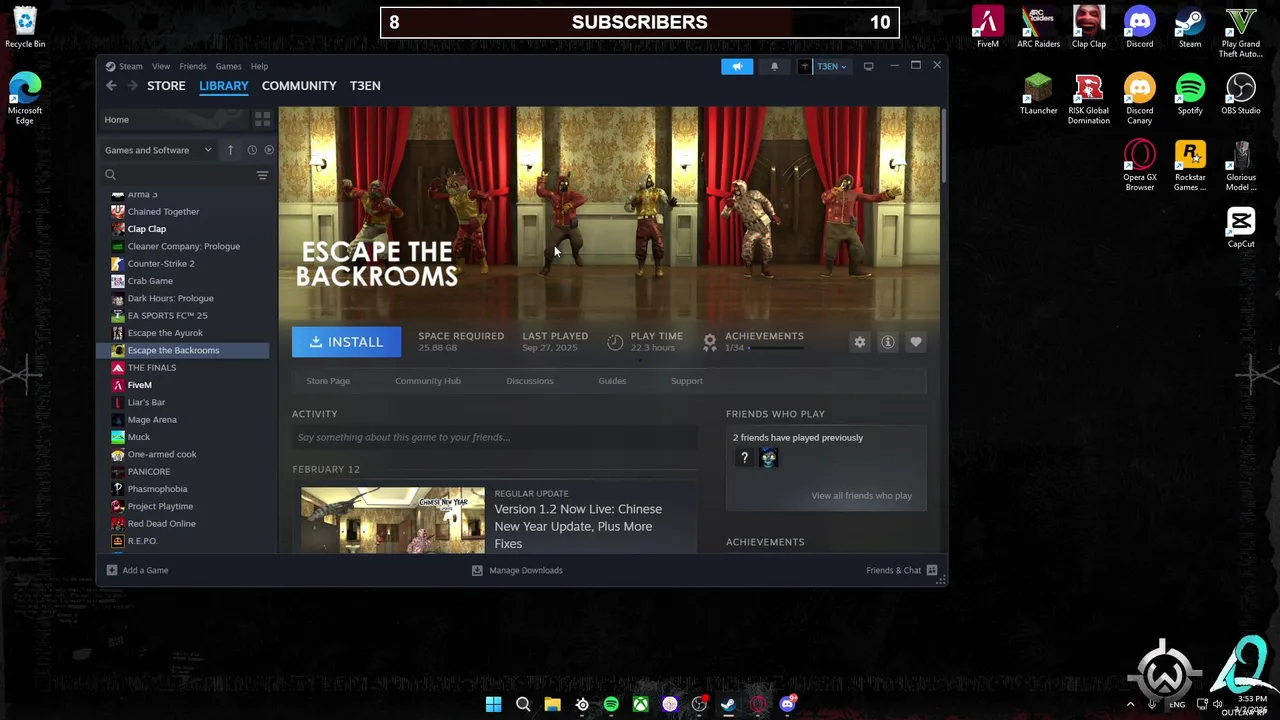This screenshot has width=1280, height=720.
Task: Open the Help menu
Action: click(259, 66)
